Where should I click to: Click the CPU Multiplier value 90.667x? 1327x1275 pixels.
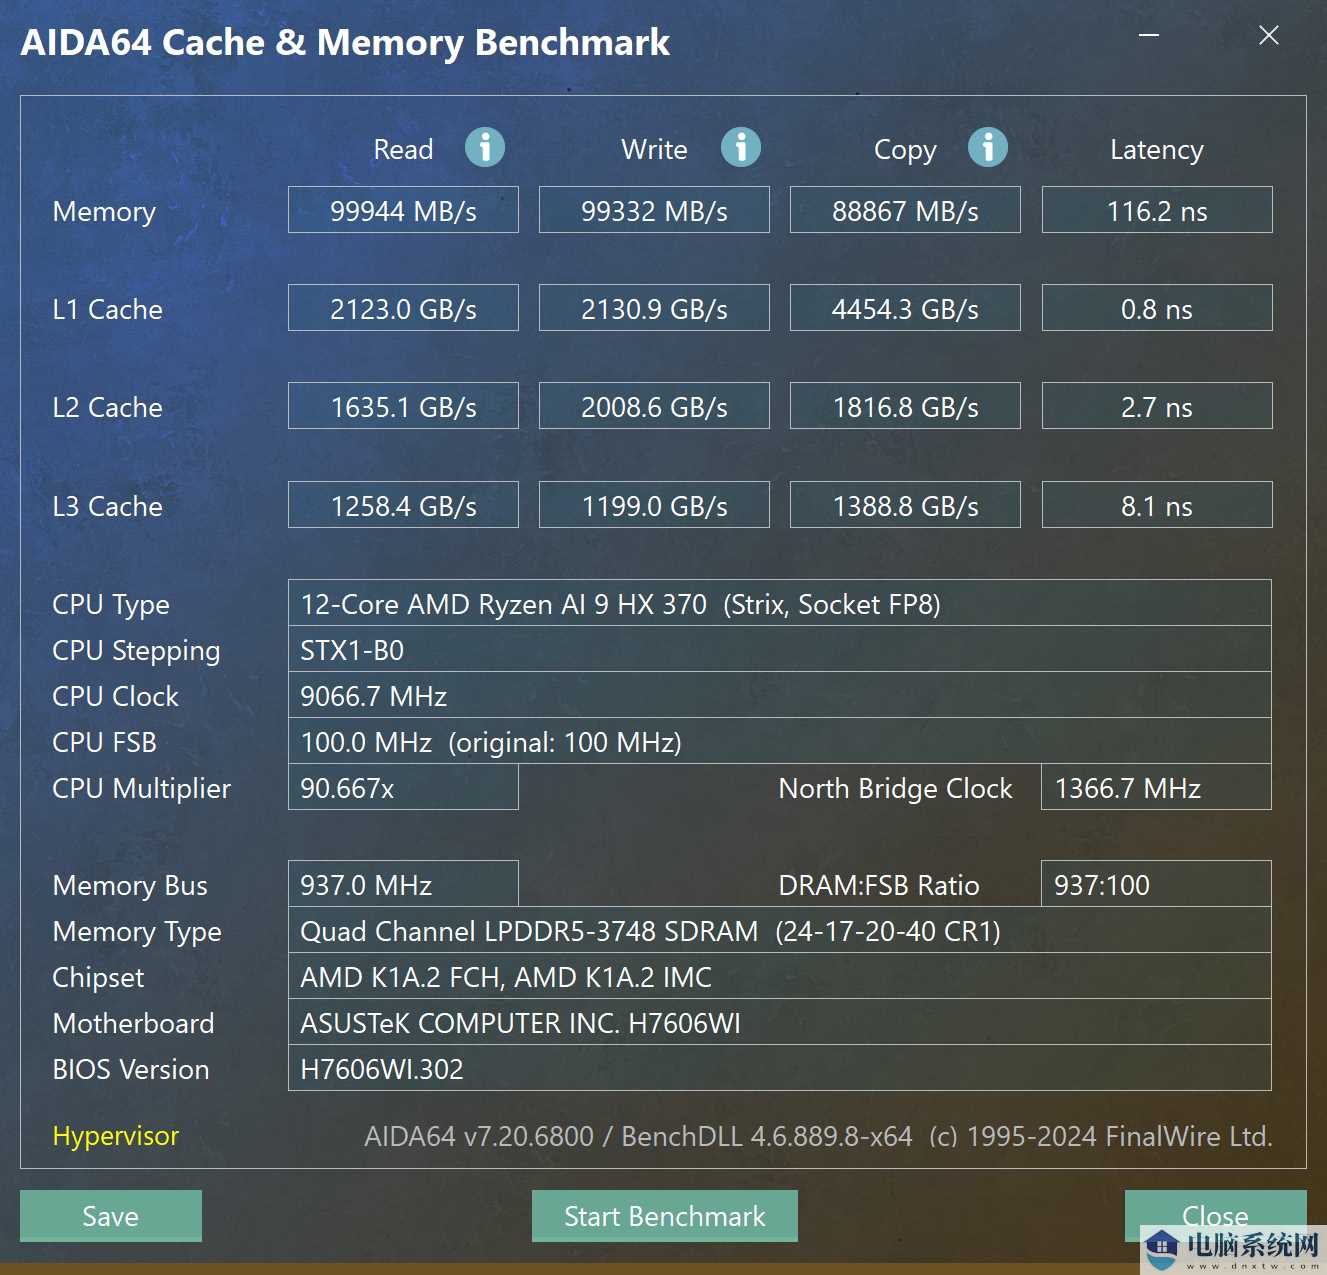tap(403, 787)
